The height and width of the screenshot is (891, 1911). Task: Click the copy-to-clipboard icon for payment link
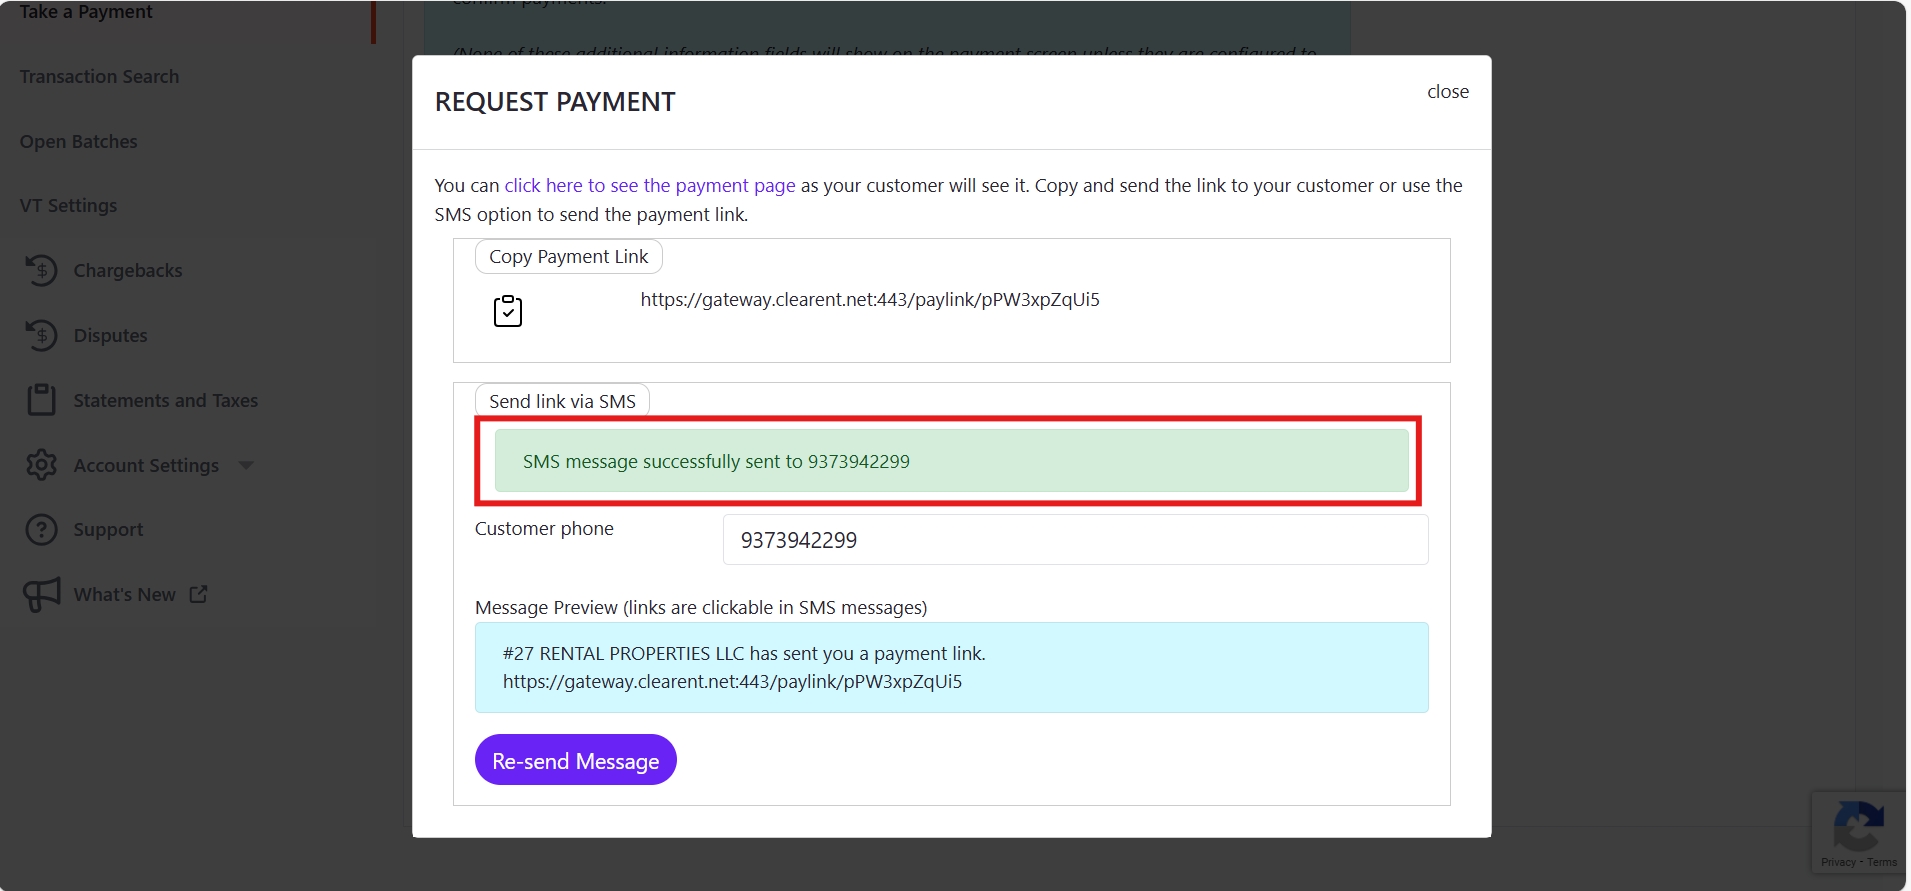click(508, 311)
